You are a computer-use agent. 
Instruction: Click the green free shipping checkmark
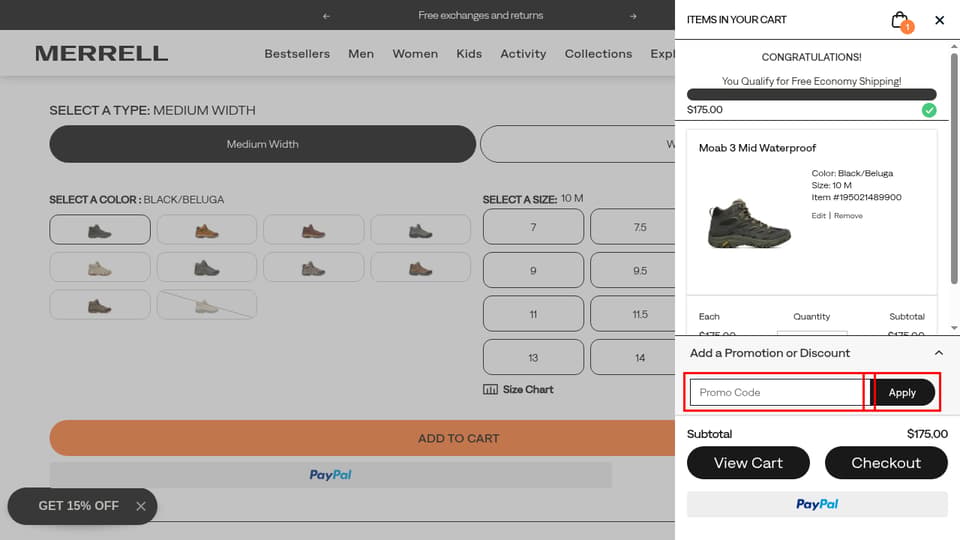point(929,110)
